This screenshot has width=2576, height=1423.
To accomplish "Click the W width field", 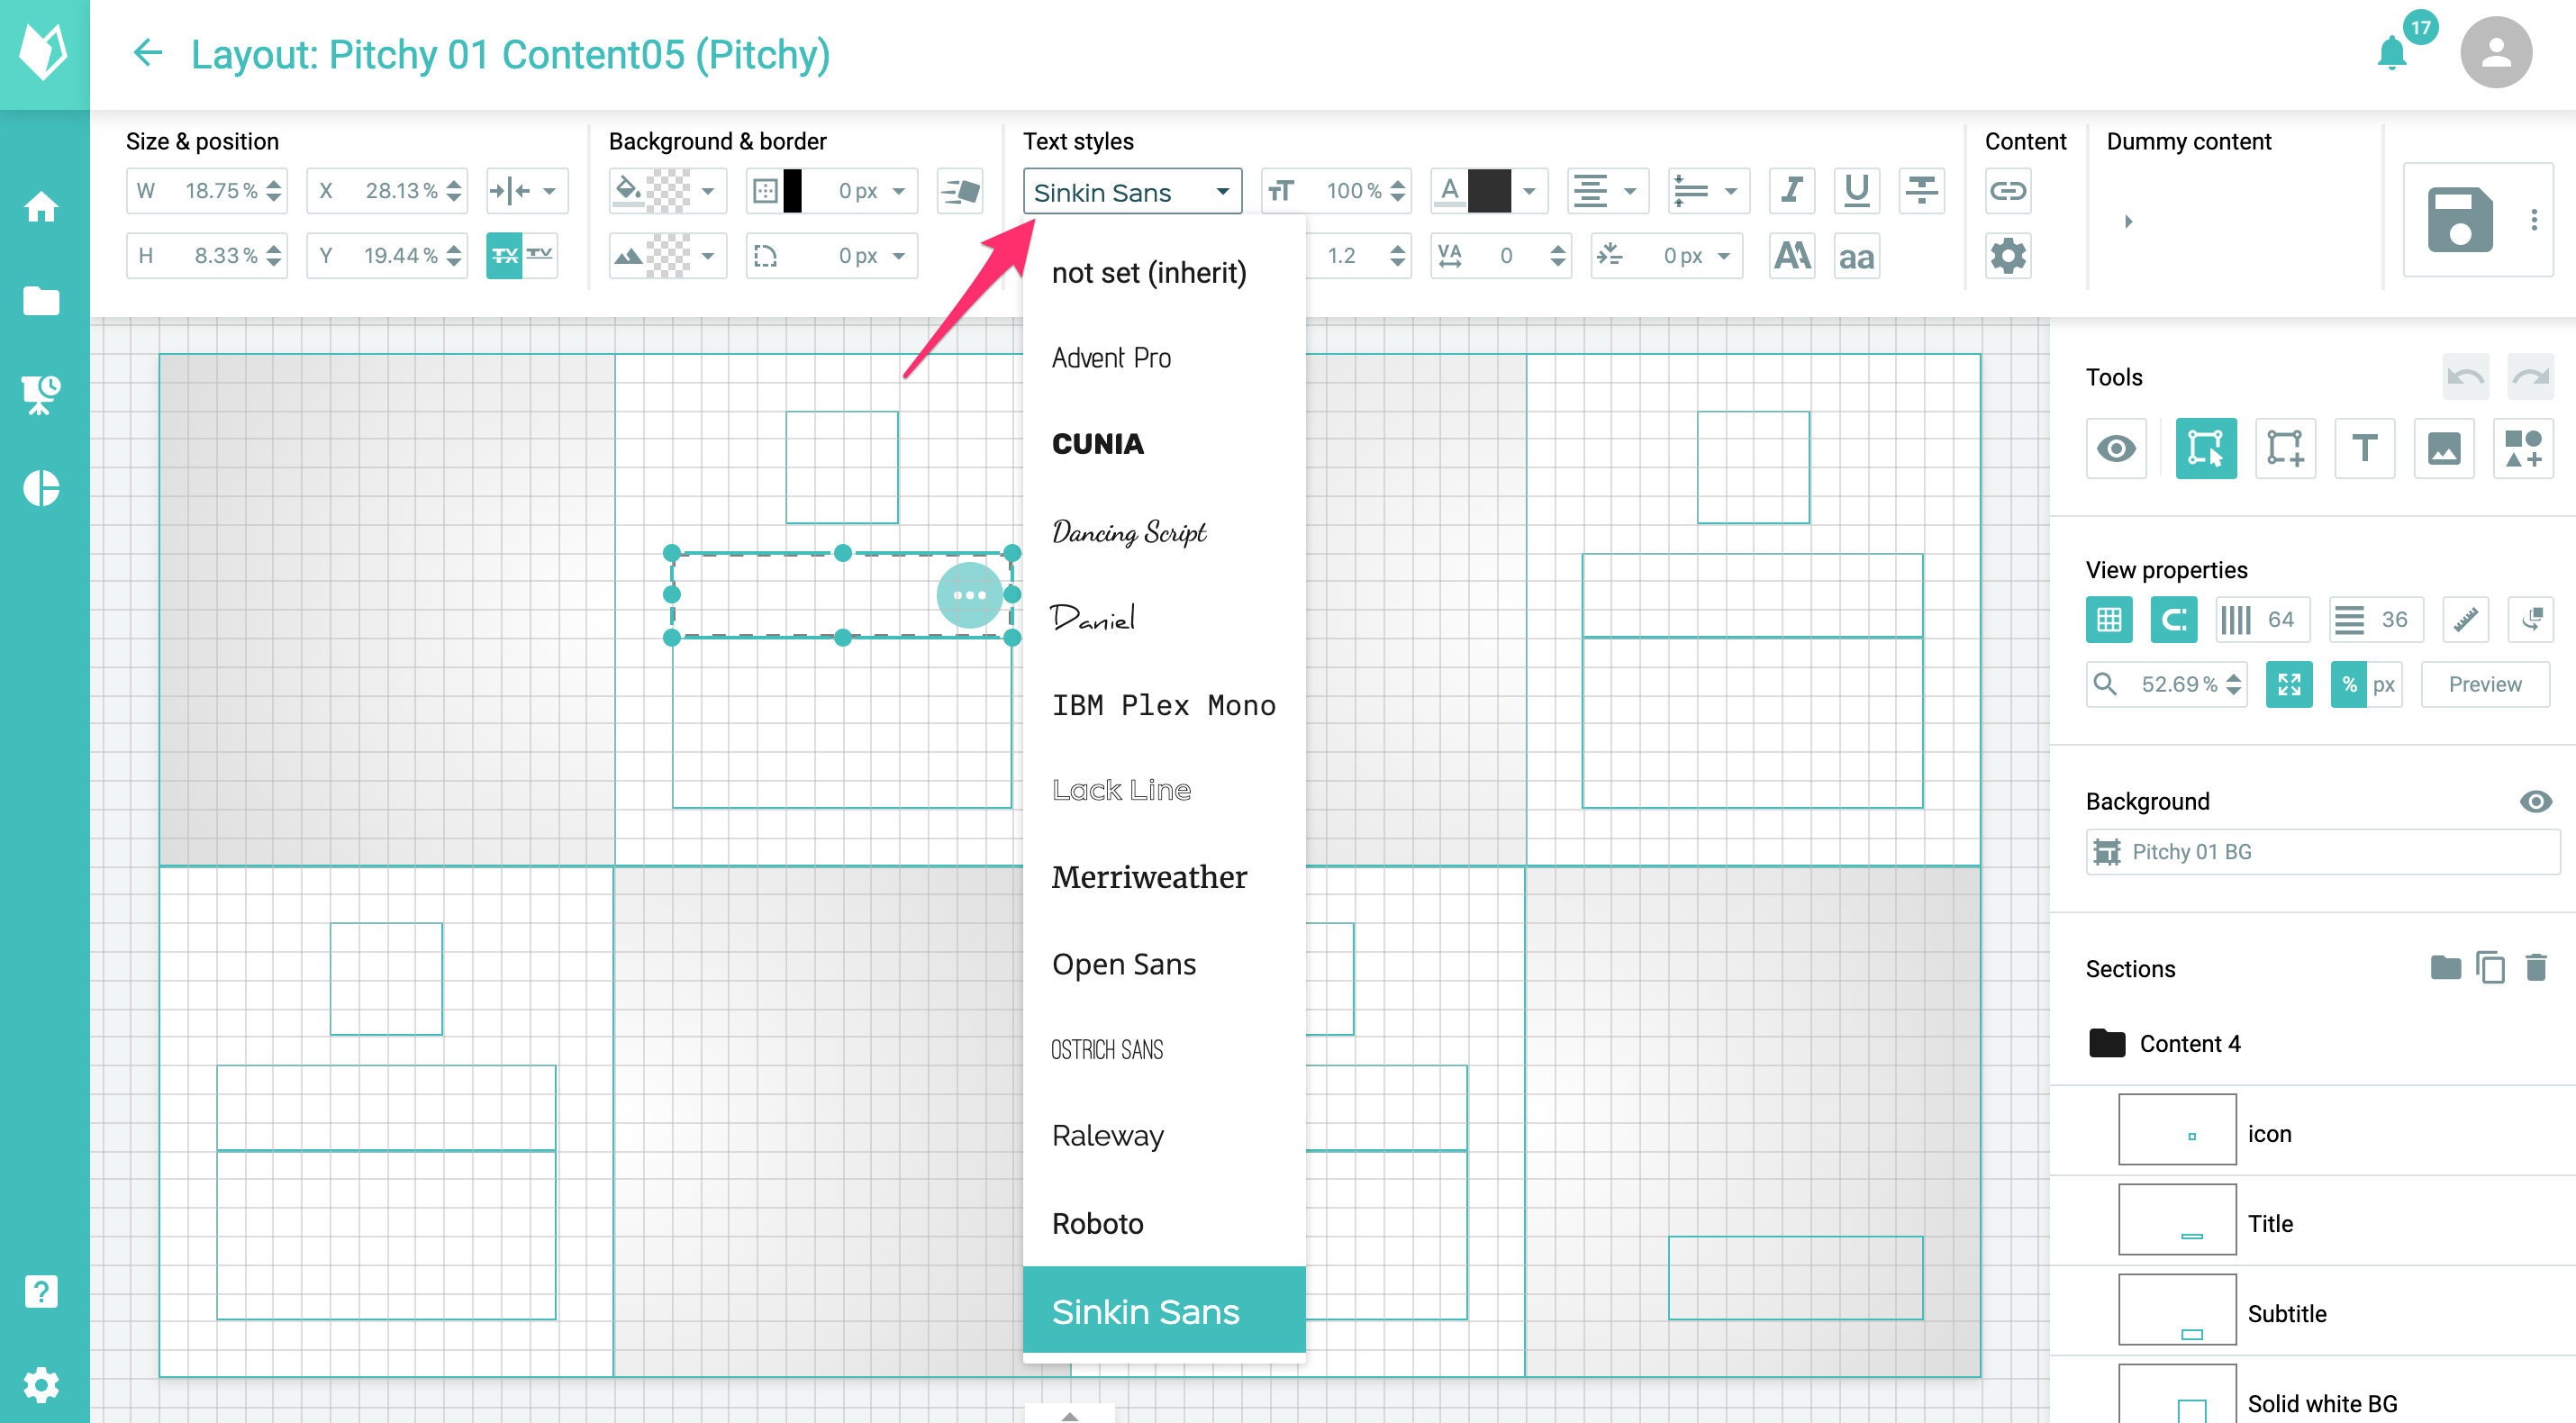I will pos(207,190).
